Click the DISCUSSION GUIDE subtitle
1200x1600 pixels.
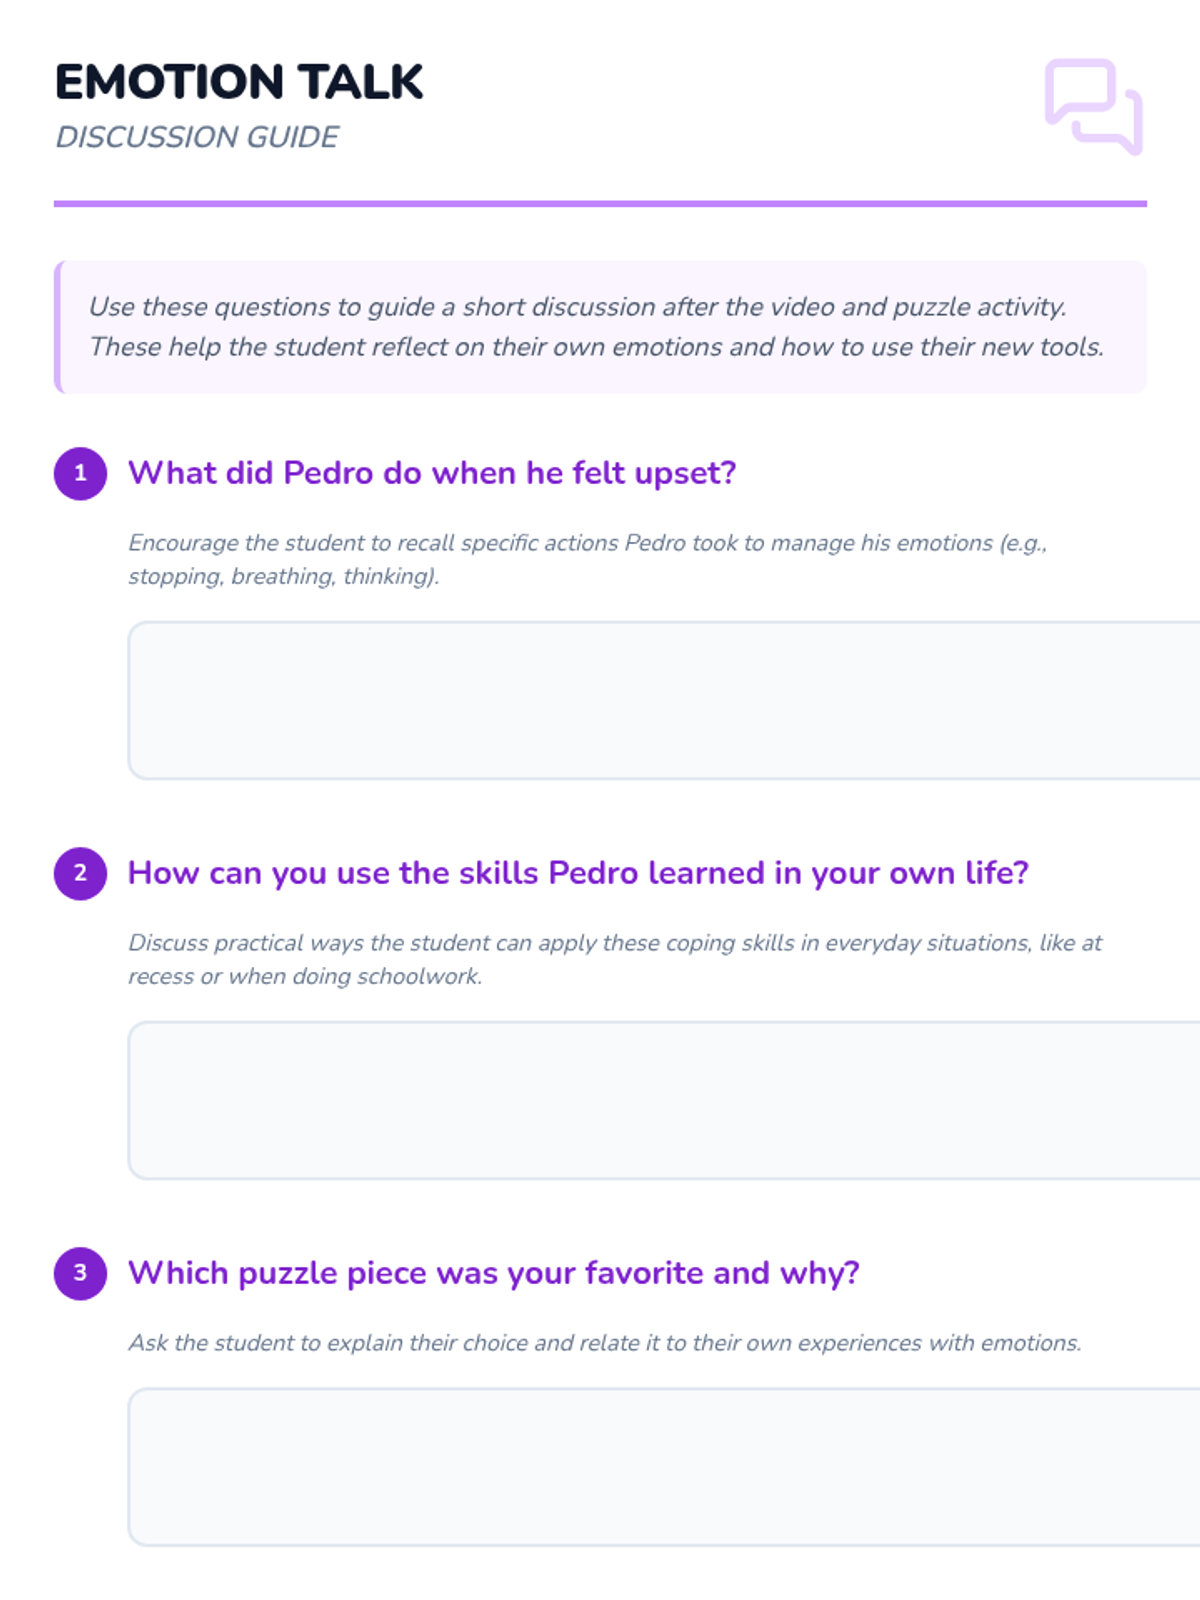click(197, 137)
